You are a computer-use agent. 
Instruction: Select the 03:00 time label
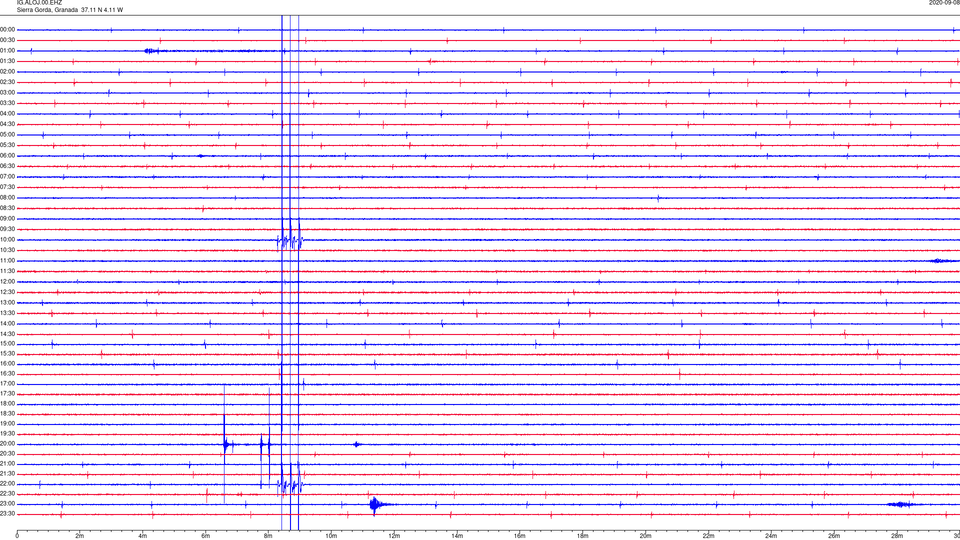tap(8, 93)
